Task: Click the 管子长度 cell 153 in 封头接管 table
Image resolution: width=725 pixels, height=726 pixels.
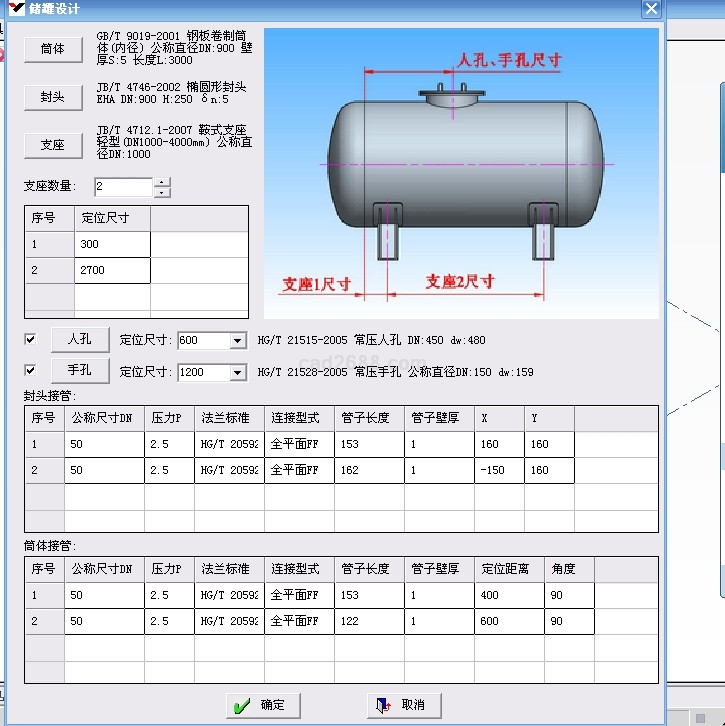Action: coord(368,444)
